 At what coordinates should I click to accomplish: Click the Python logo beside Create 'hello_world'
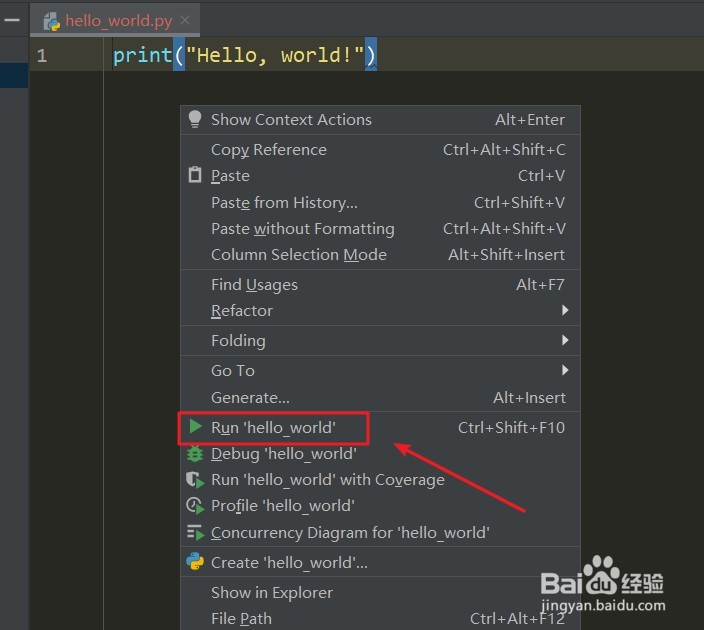click(195, 562)
